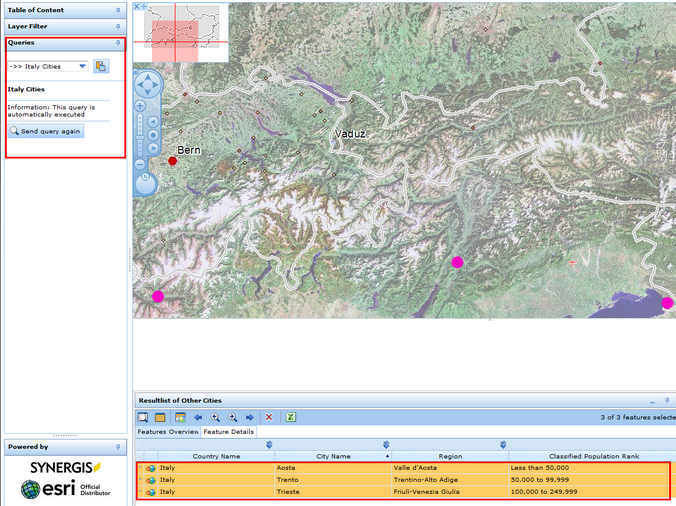Click the magenta Trieste point on the map
Viewport: 676px width, 506px height.
click(x=667, y=303)
